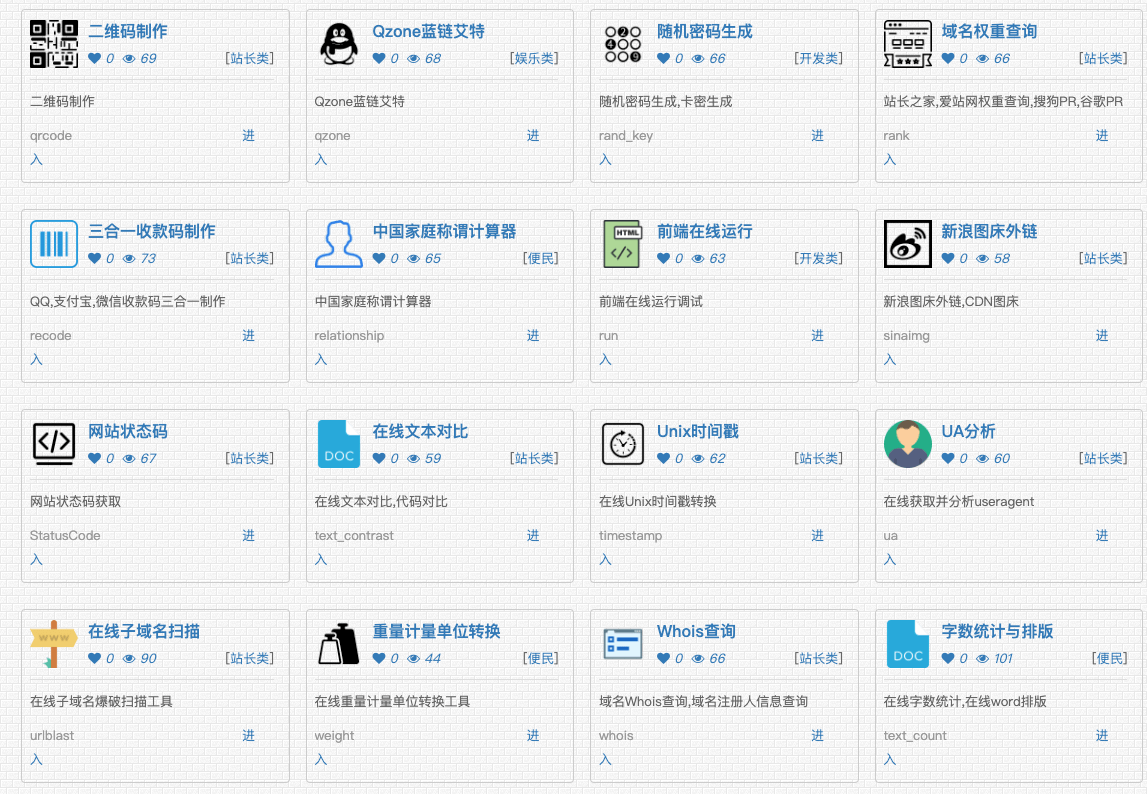
Task: Open the 网站状态码 title link
Action: coord(128,432)
